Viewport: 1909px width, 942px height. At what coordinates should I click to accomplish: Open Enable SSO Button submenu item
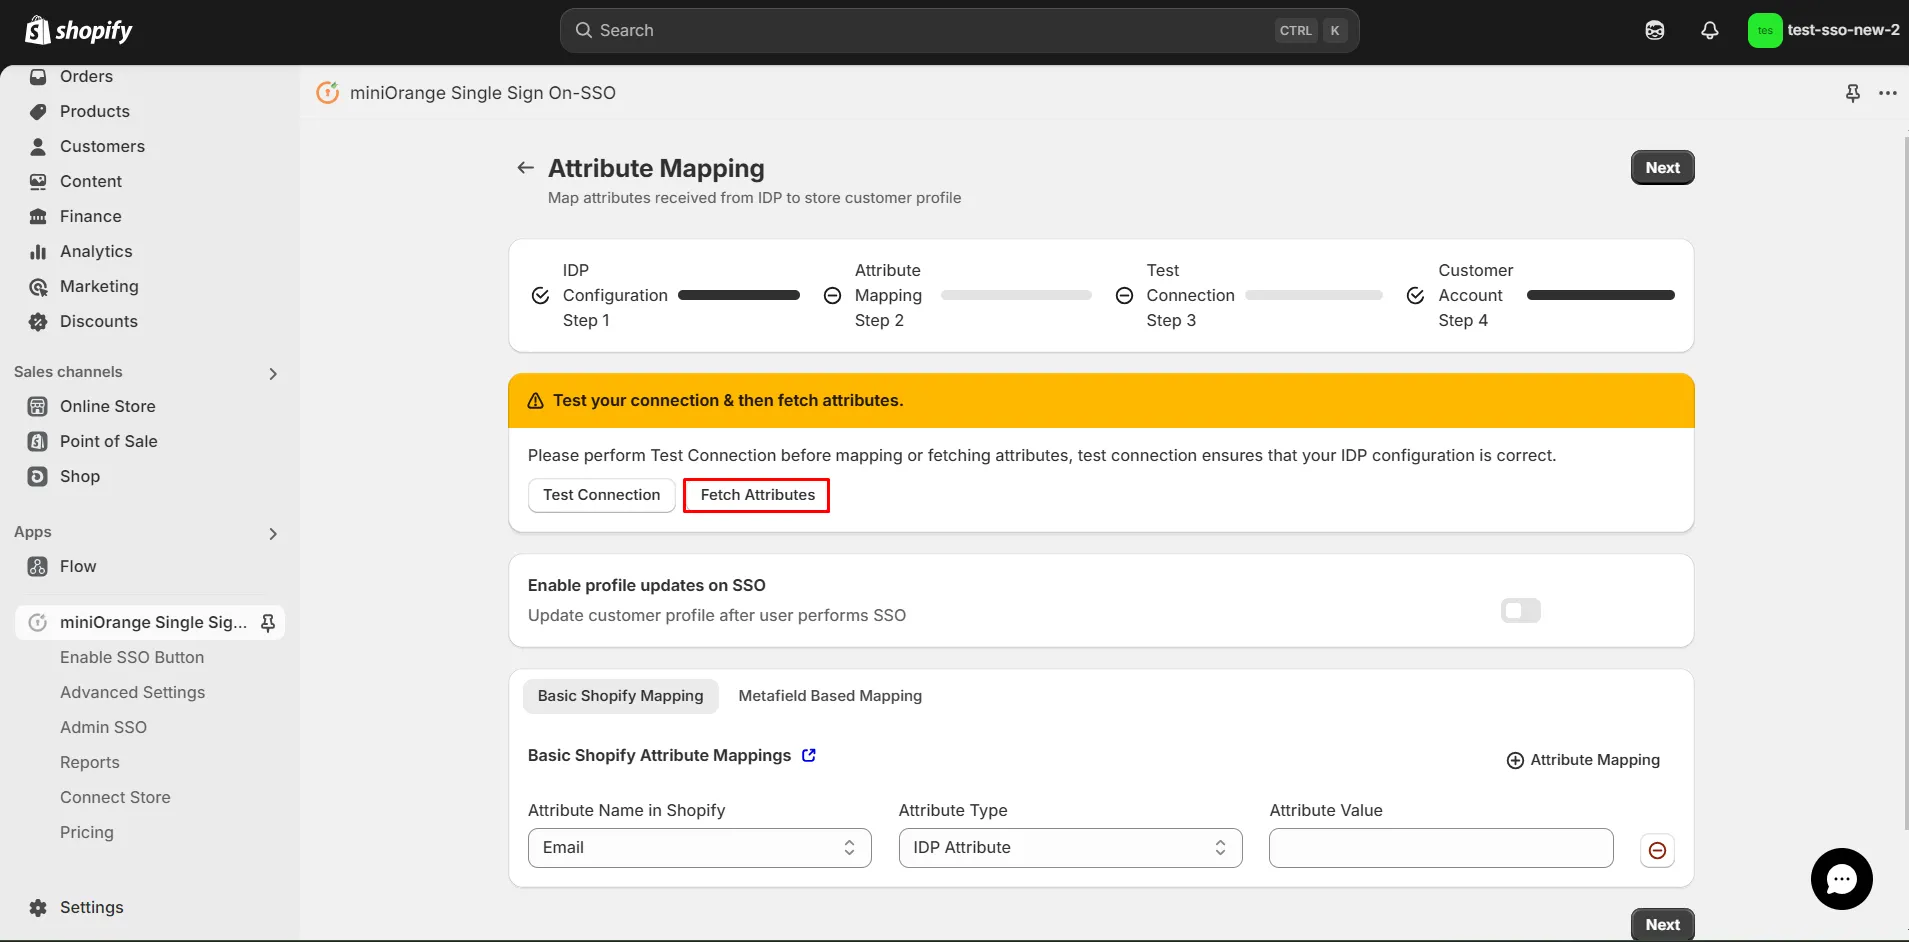(132, 657)
